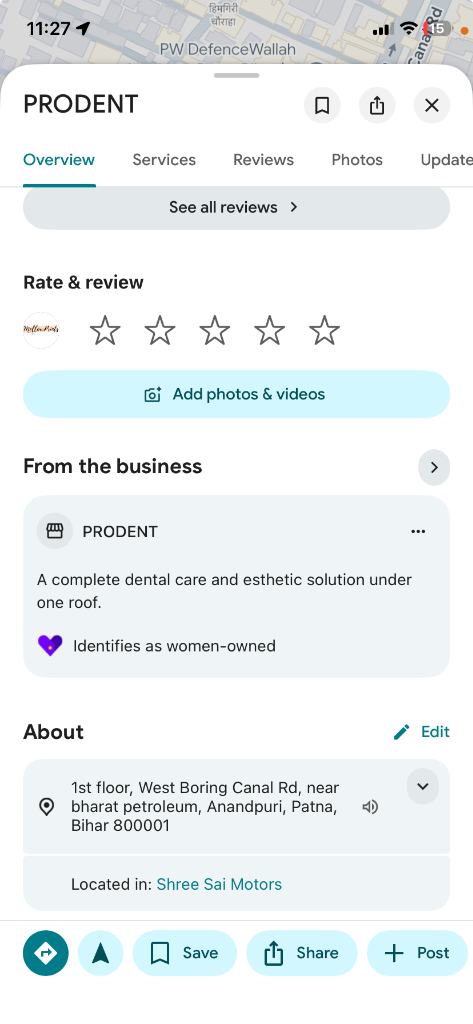Tap Add photos & videos button
Screen dimensions: 473x1024
point(236,394)
